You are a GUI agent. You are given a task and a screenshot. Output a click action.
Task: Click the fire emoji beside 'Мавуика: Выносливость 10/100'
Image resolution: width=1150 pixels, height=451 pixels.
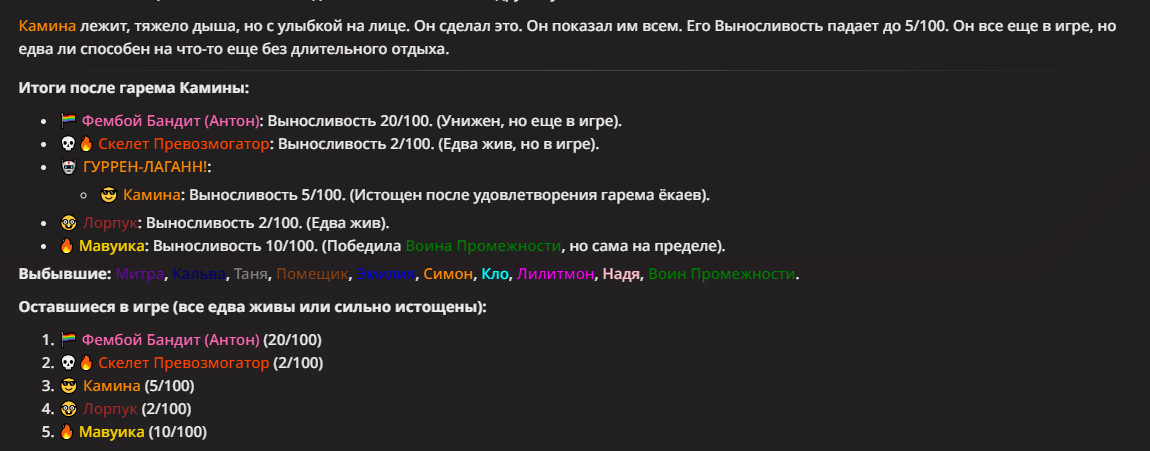click(x=67, y=246)
